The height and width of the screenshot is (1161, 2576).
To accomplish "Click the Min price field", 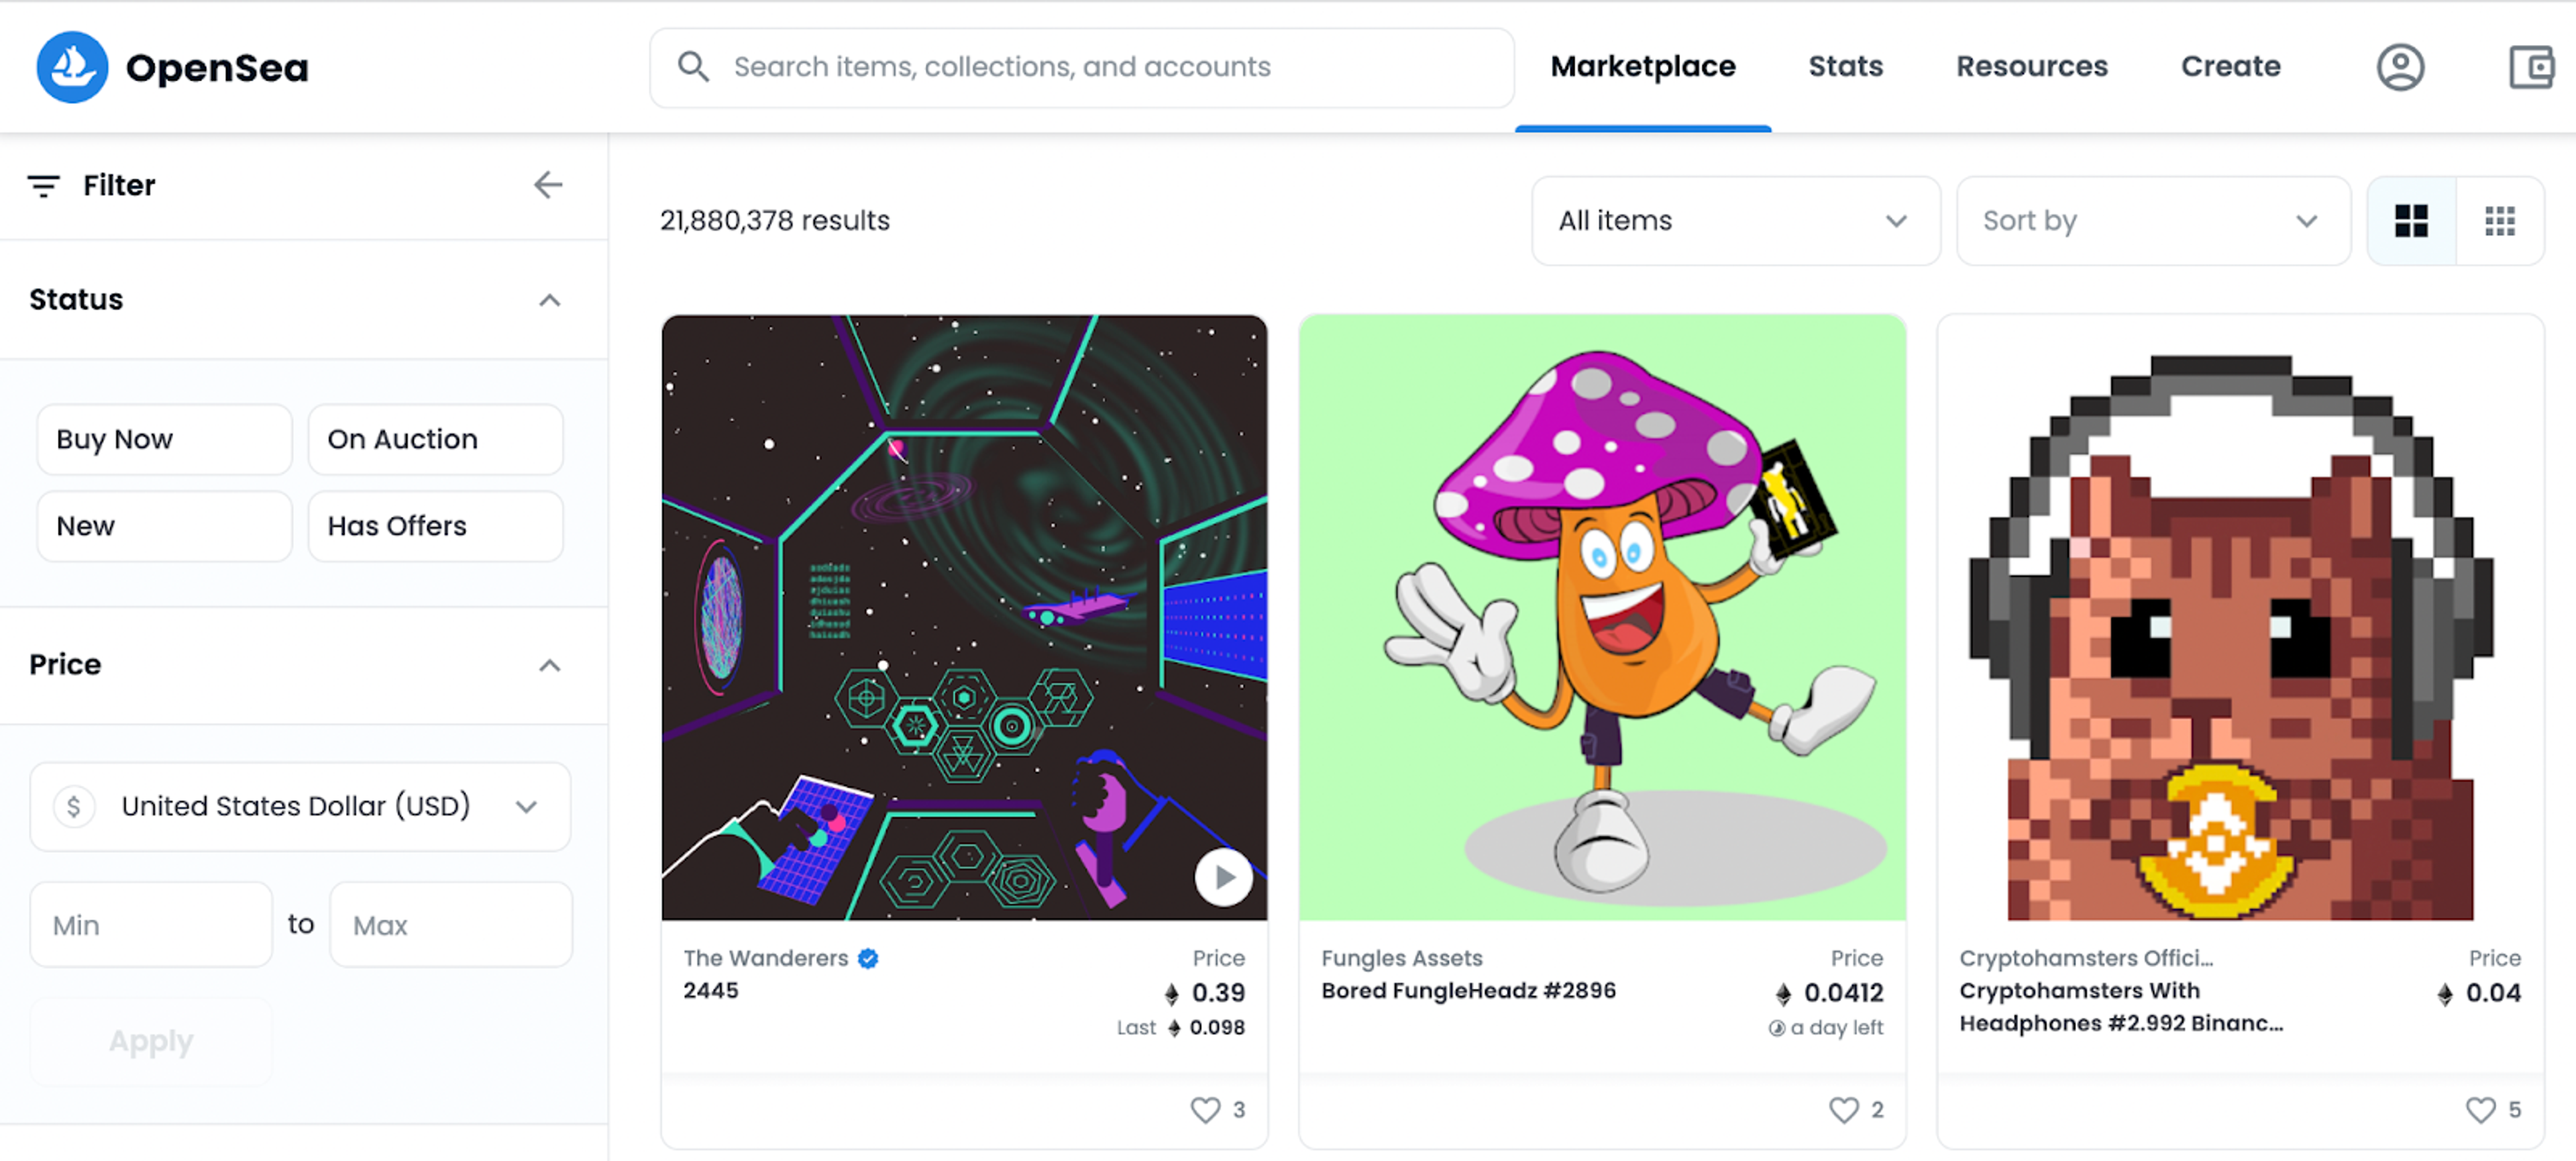I will (x=151, y=925).
